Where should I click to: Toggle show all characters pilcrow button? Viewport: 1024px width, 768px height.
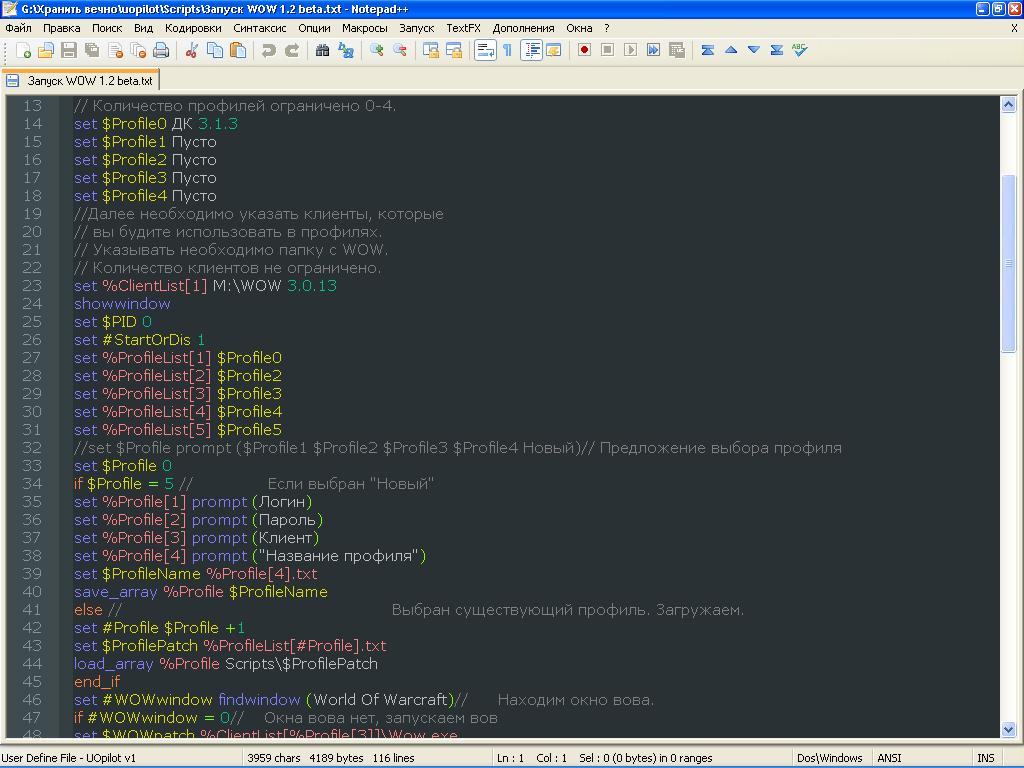coord(508,50)
